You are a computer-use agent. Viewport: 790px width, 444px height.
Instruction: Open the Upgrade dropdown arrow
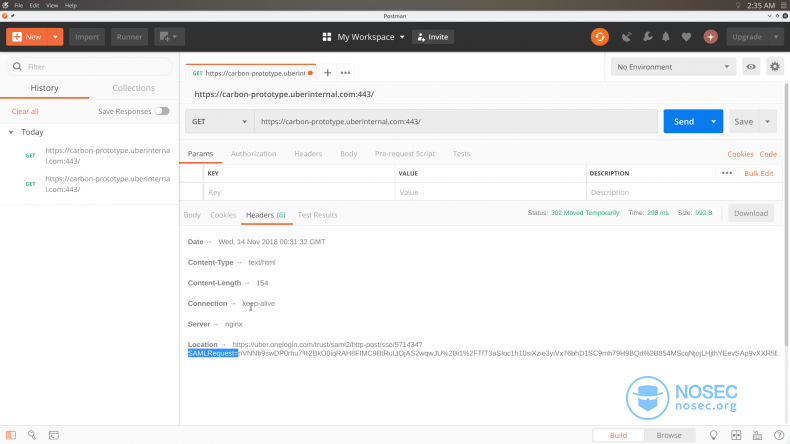click(x=776, y=37)
